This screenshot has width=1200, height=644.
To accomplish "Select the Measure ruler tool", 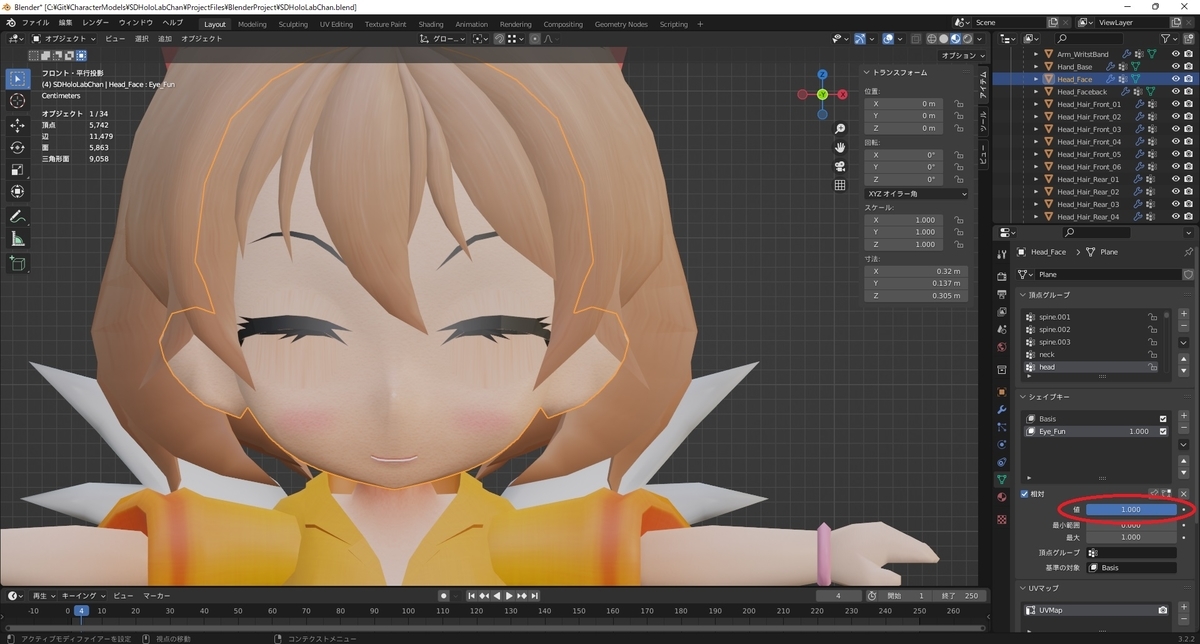I will [x=17, y=239].
